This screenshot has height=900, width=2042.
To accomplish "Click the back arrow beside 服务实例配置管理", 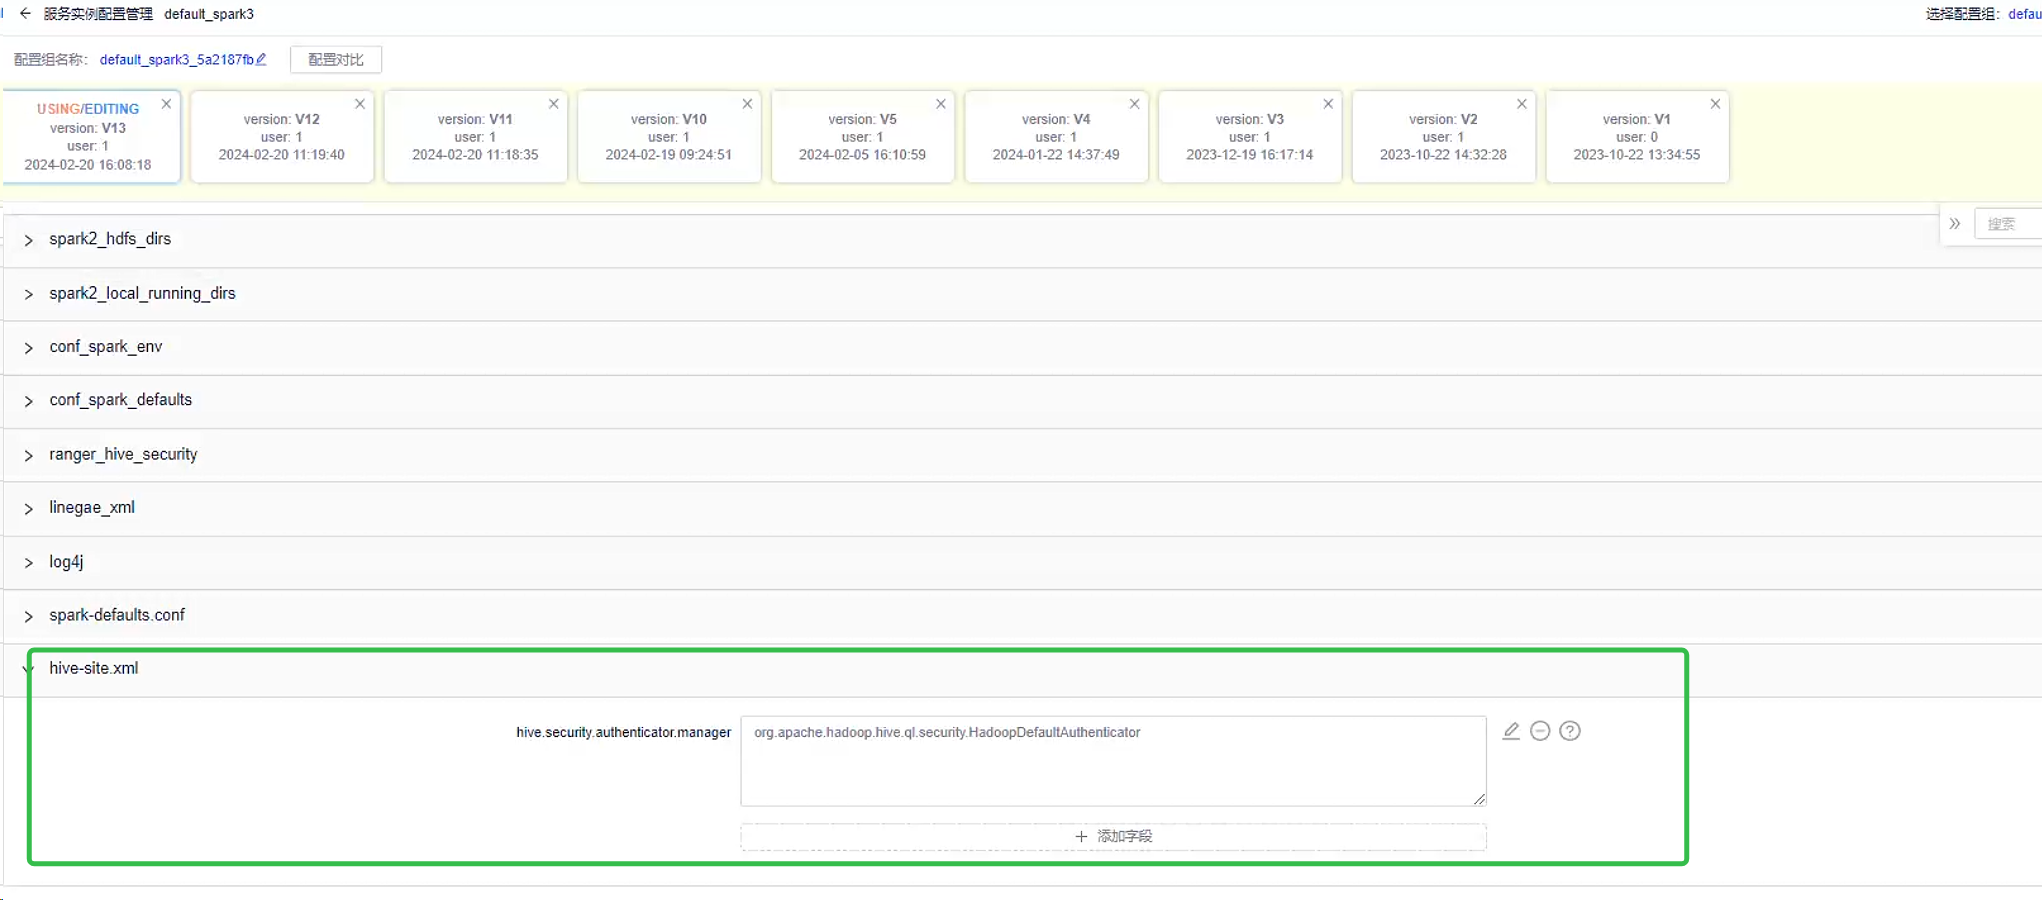I will pyautogui.click(x=25, y=13).
